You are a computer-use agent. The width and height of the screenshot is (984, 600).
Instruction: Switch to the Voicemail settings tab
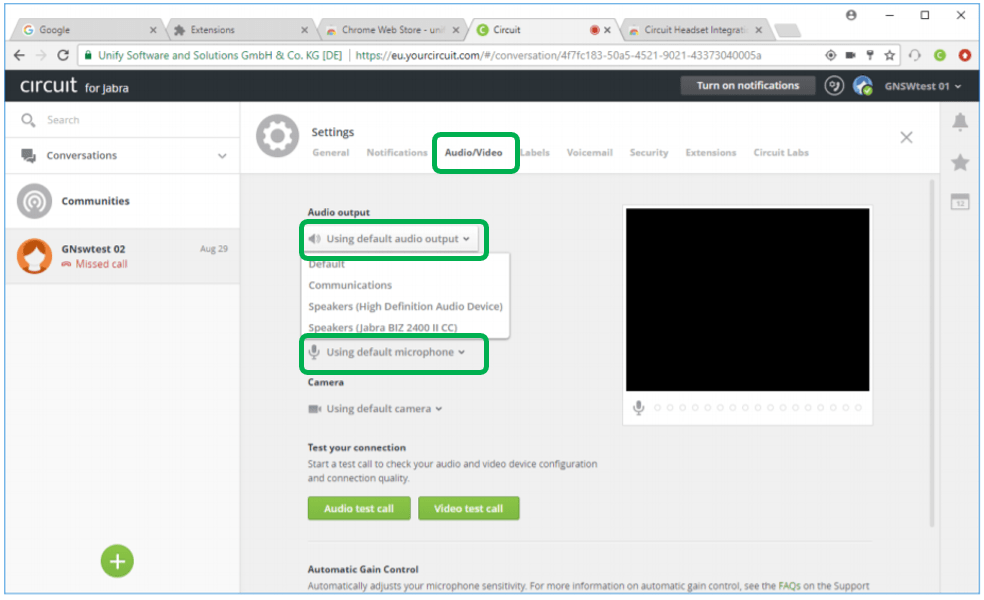[589, 153]
